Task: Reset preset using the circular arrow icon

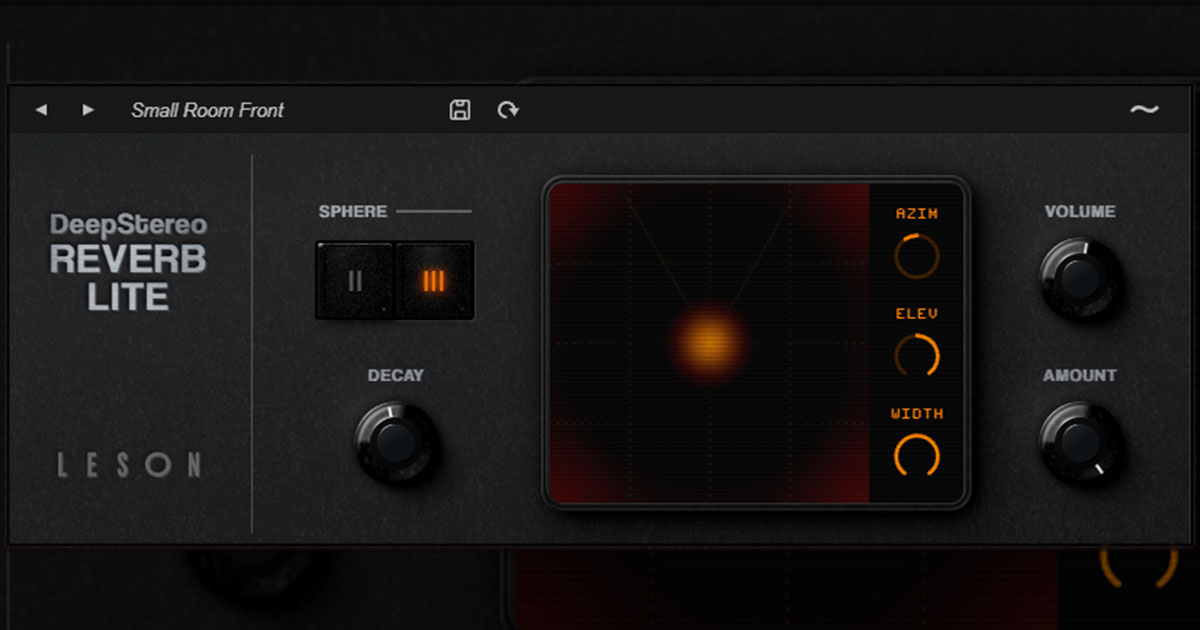Action: click(508, 110)
